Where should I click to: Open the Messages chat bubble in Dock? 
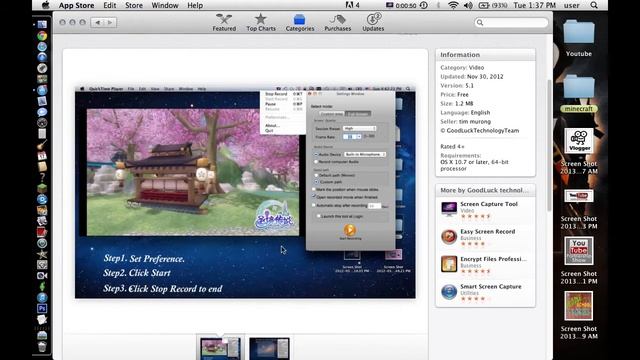coord(42,112)
